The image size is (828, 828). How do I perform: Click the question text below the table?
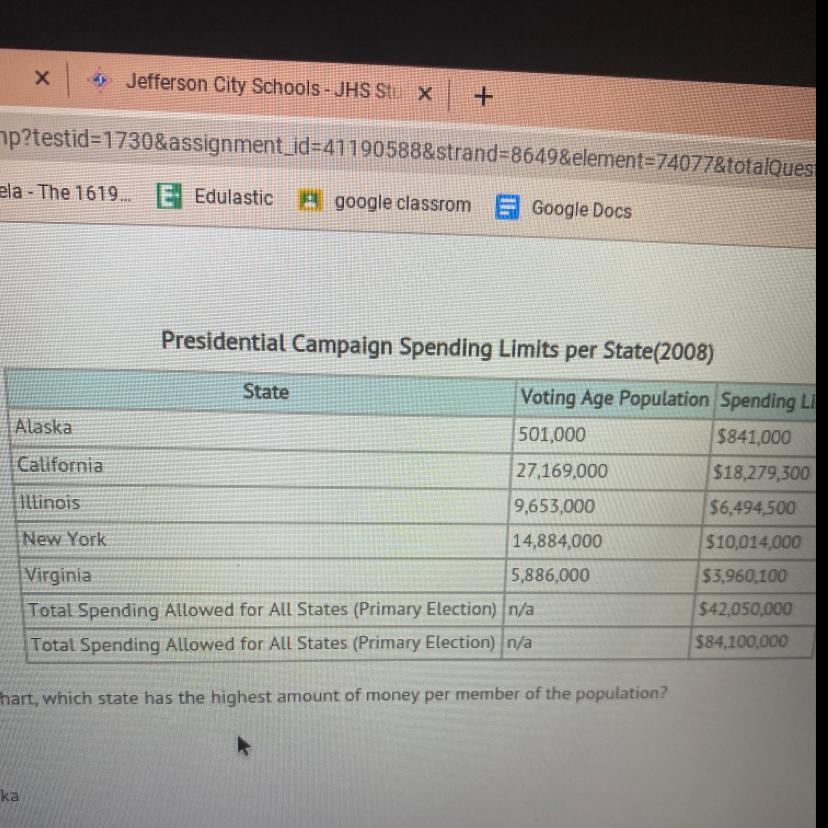(330, 694)
